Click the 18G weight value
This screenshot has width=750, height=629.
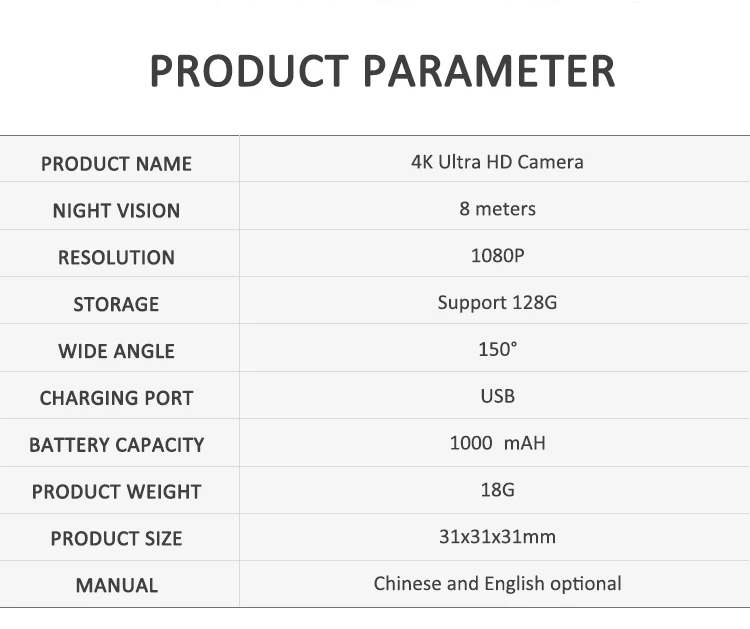pyautogui.click(x=497, y=490)
